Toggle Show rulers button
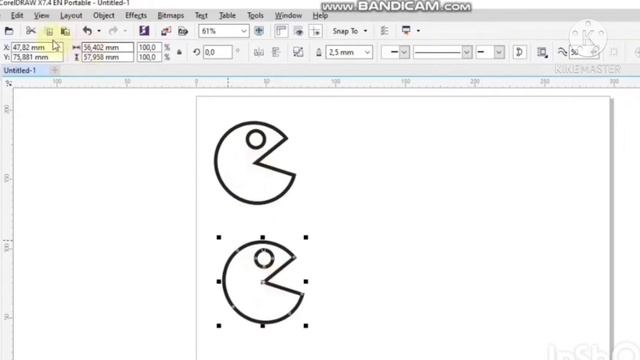Image resolution: width=640 pixels, height=360 pixels. (x=281, y=31)
